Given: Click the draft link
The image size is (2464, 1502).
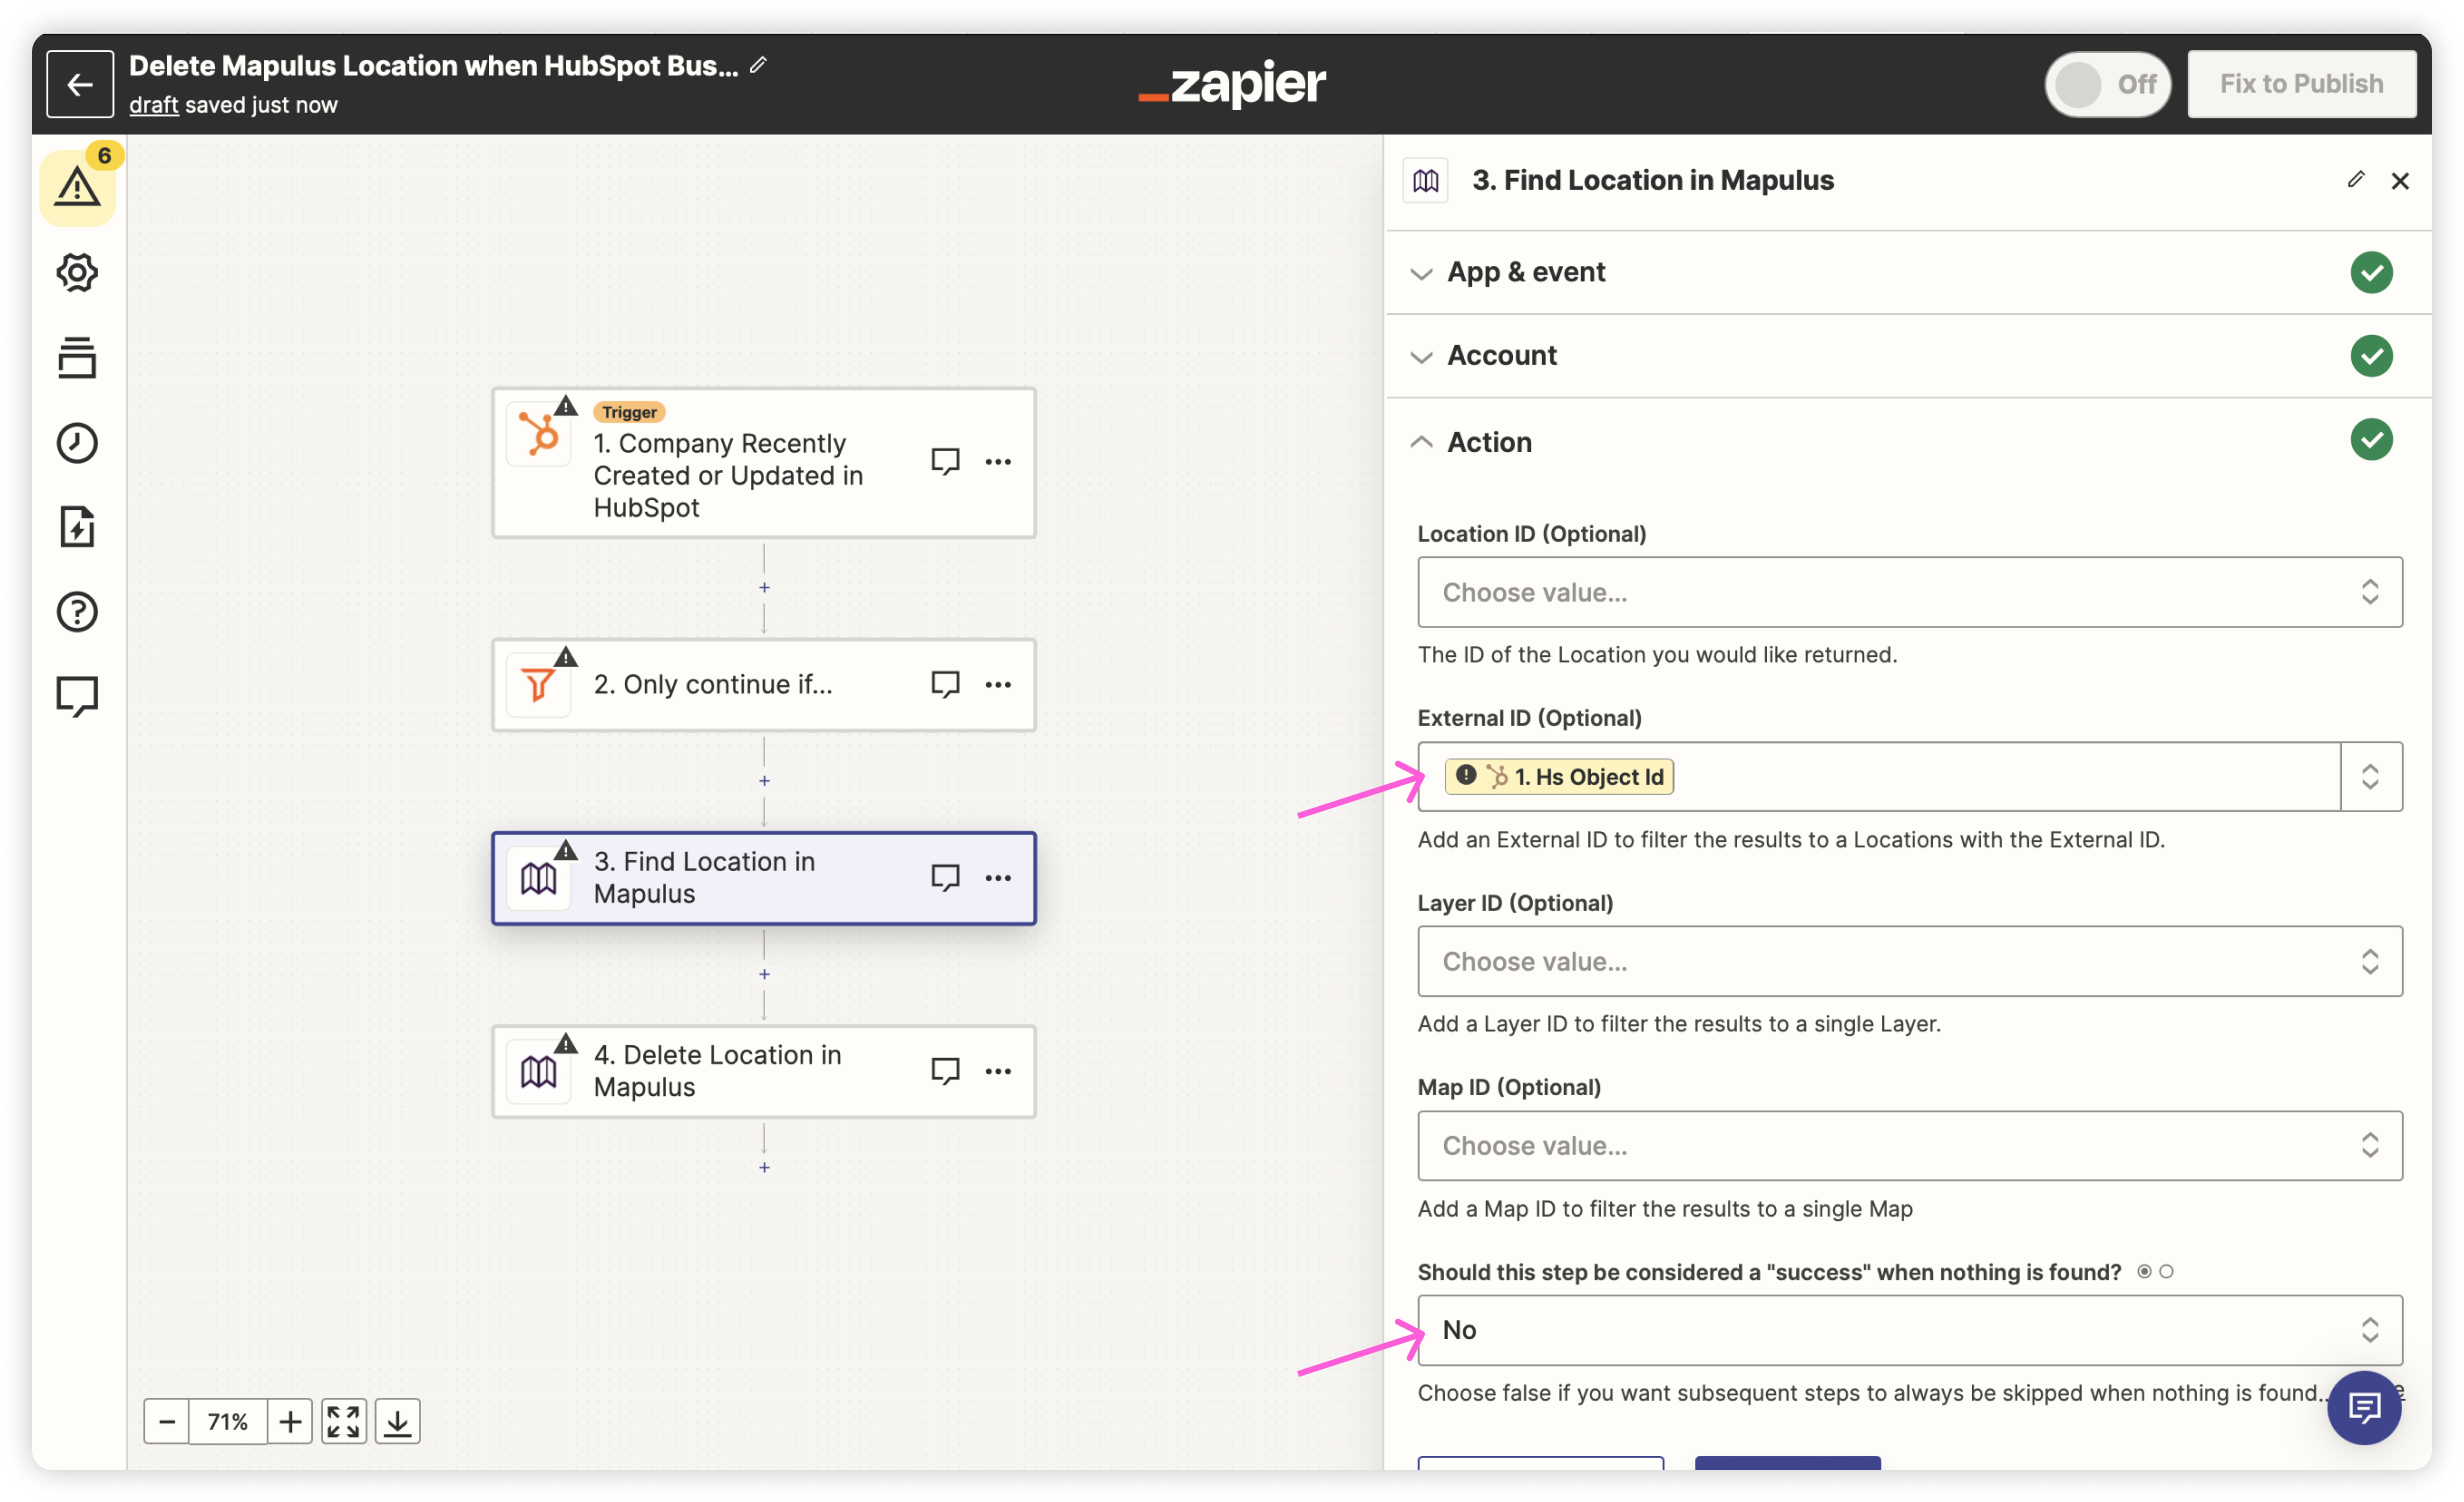Looking at the screenshot, I should (x=154, y=105).
